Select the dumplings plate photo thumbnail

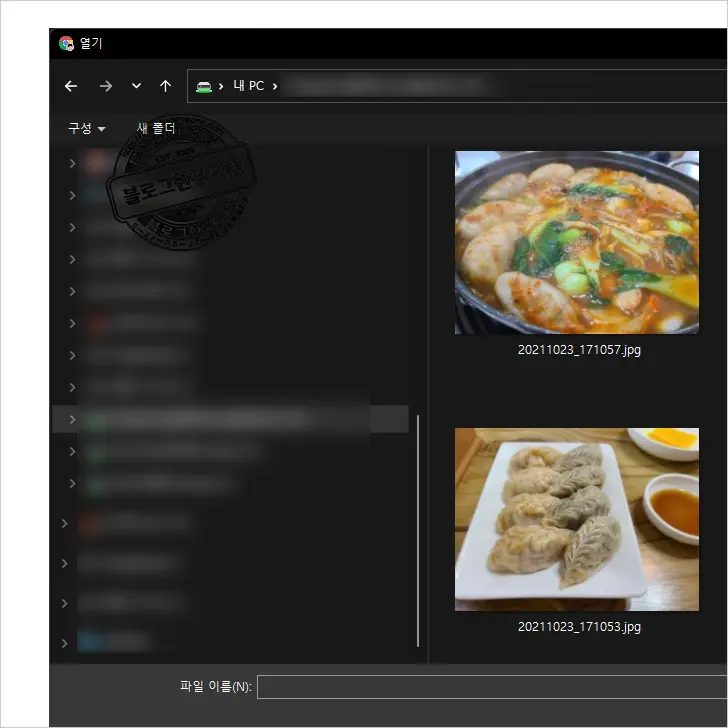(x=576, y=519)
